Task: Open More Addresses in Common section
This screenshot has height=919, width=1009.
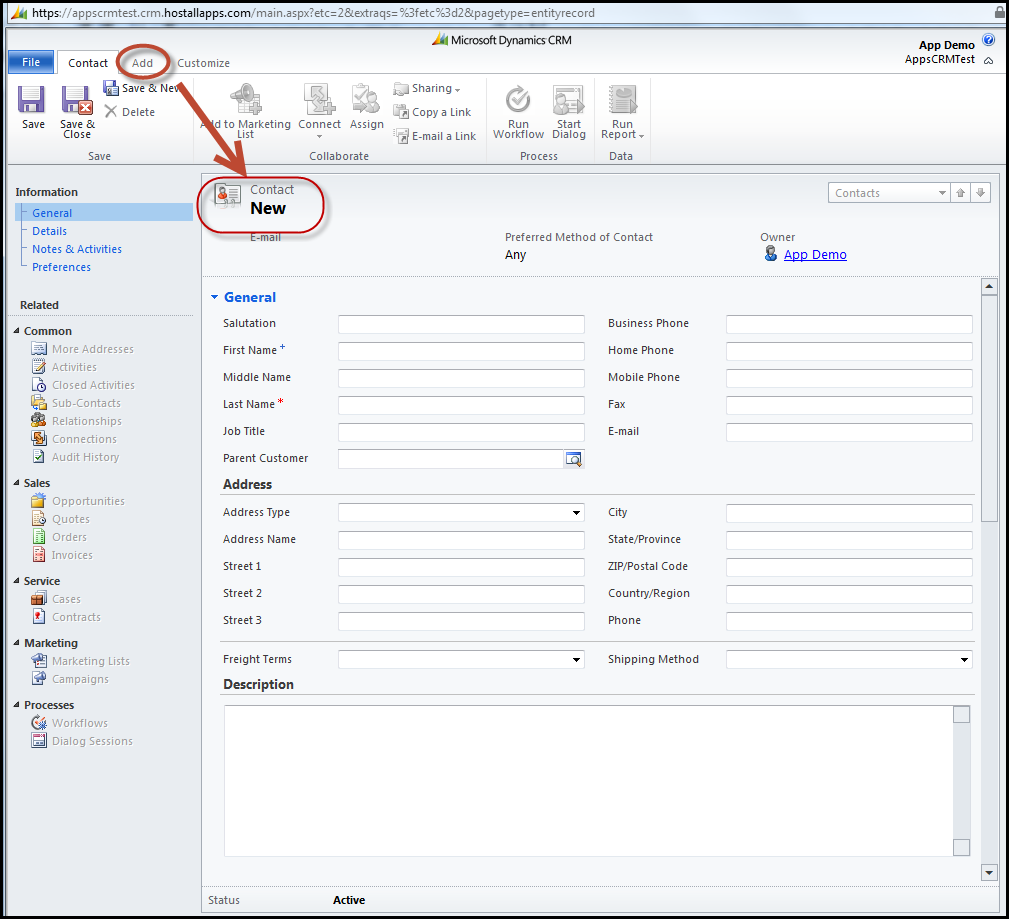Action: click(82, 349)
